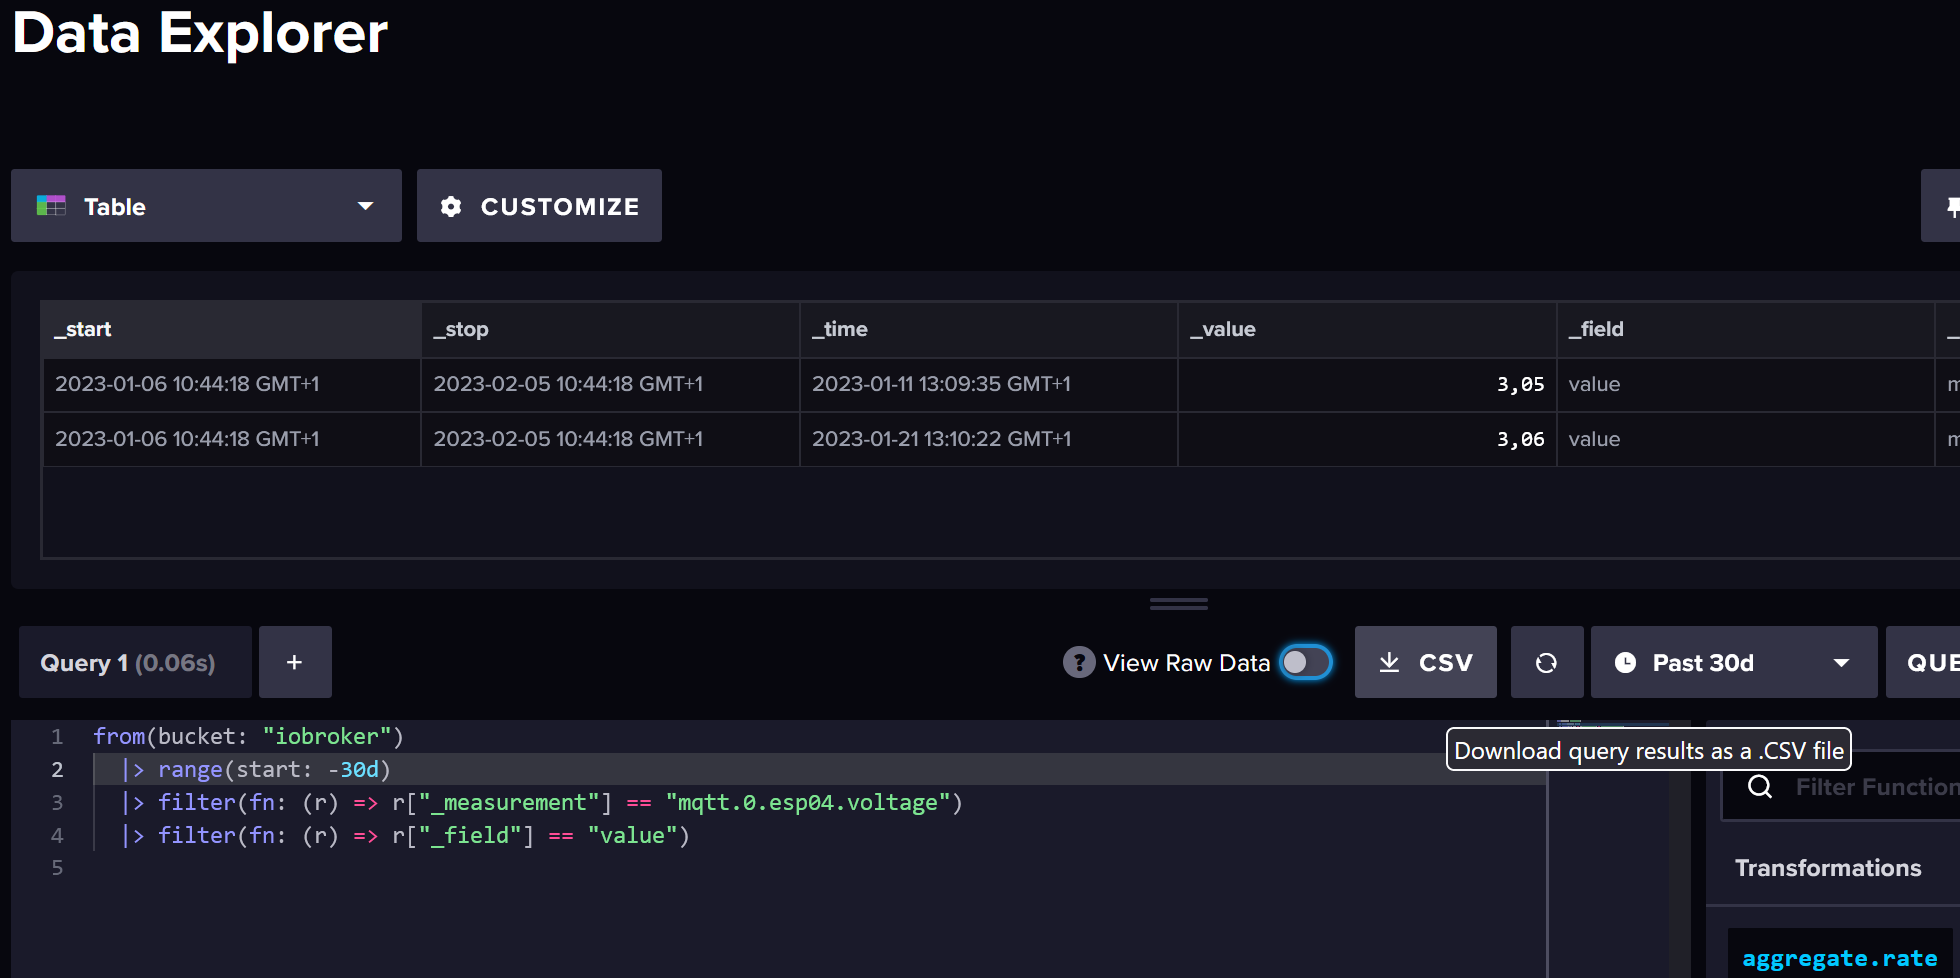Viewport: 1960px width, 978px height.
Task: Sort by the _value column header
Action: (1367, 329)
